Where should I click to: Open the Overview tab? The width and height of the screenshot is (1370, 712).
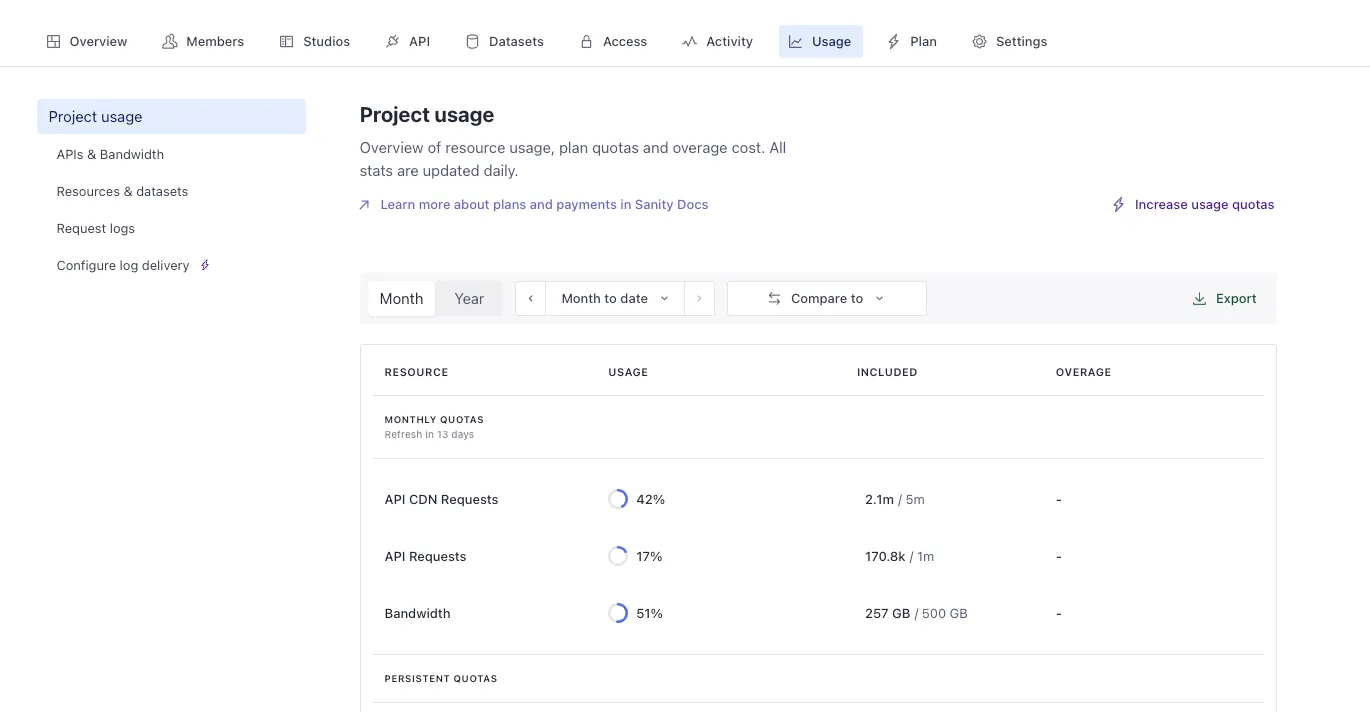(87, 42)
